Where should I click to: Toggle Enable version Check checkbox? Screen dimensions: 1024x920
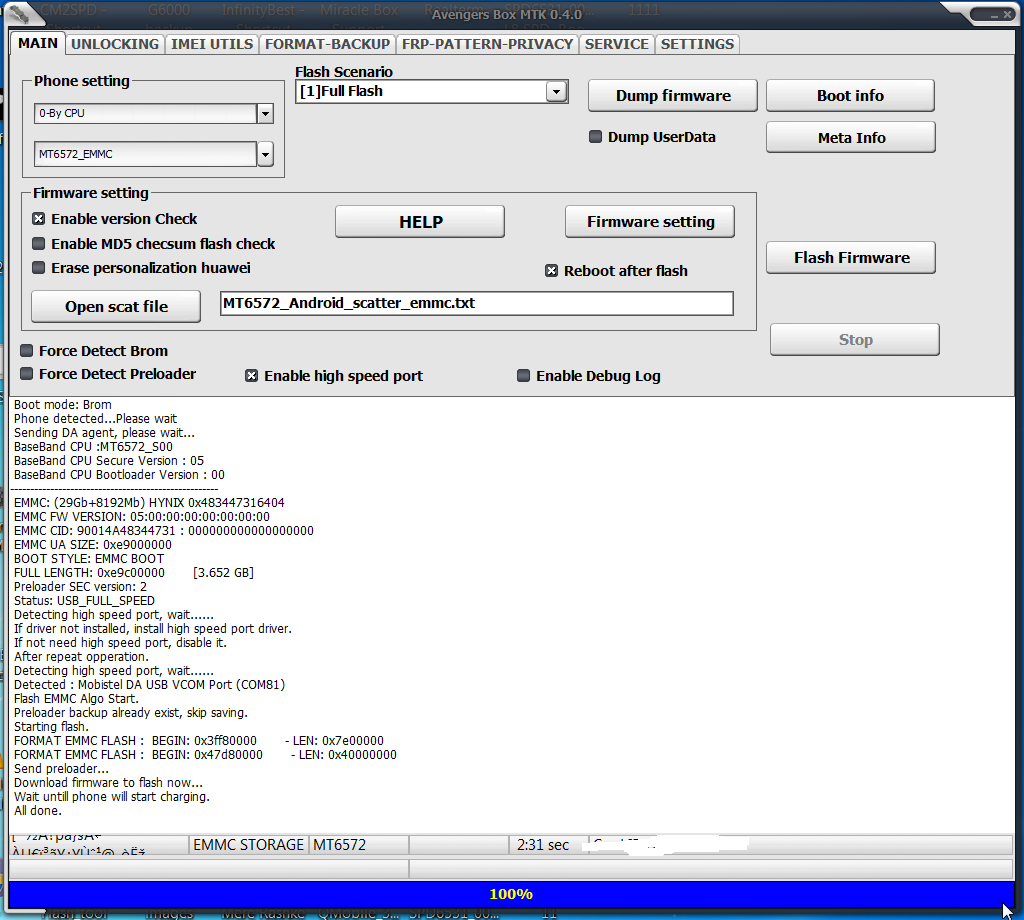click(39, 219)
